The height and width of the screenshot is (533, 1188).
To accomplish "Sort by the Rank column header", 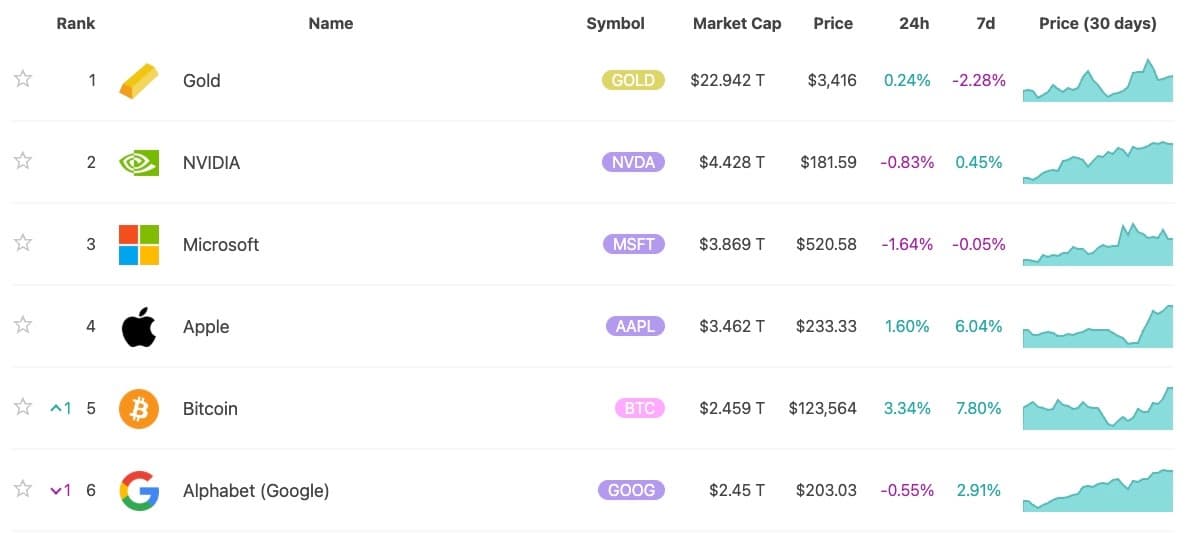I will 75,23.
